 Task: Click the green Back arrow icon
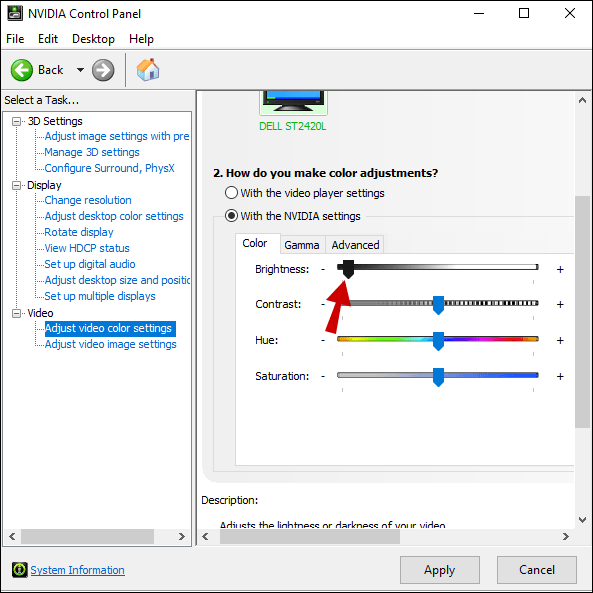pyautogui.click(x=22, y=70)
